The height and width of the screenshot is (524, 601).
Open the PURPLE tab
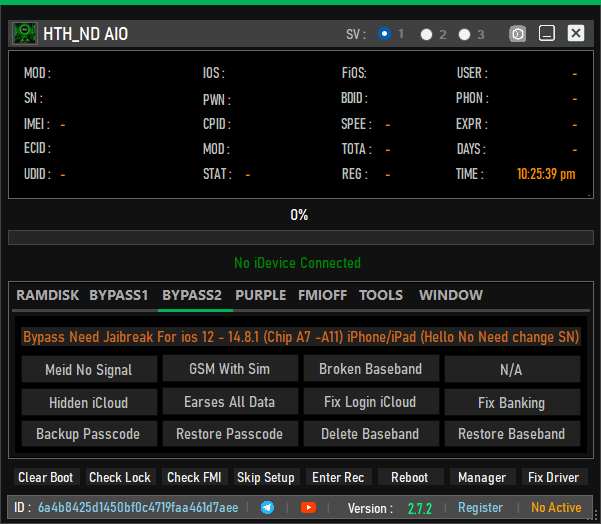(x=260, y=295)
